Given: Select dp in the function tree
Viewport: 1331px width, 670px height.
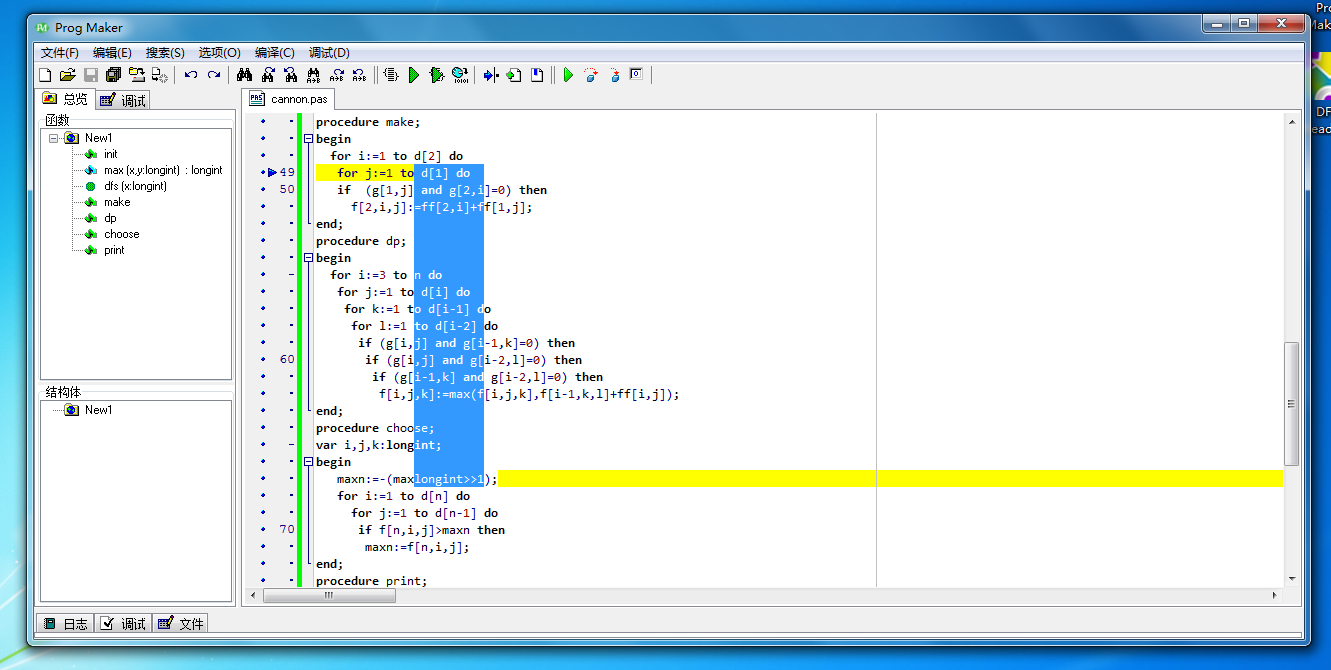Looking at the screenshot, I should pyautogui.click(x=110, y=218).
